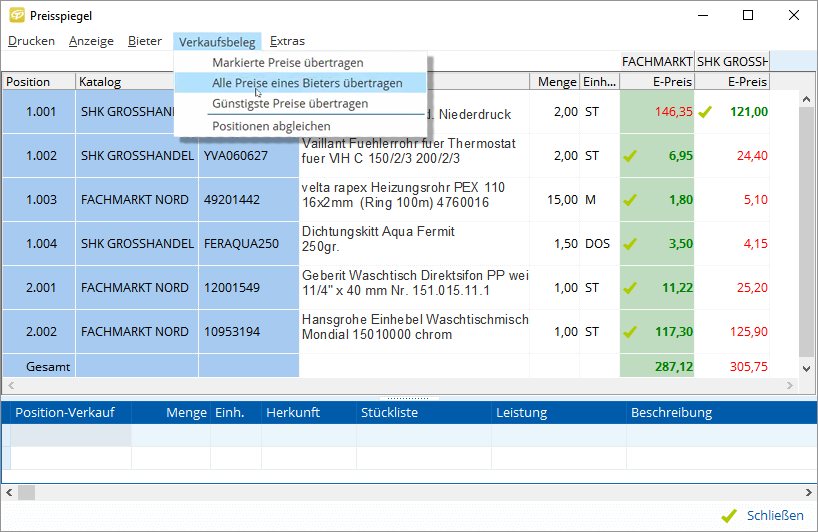
Task: Click green checkmark beside 117,30 price
Action: click(x=630, y=332)
